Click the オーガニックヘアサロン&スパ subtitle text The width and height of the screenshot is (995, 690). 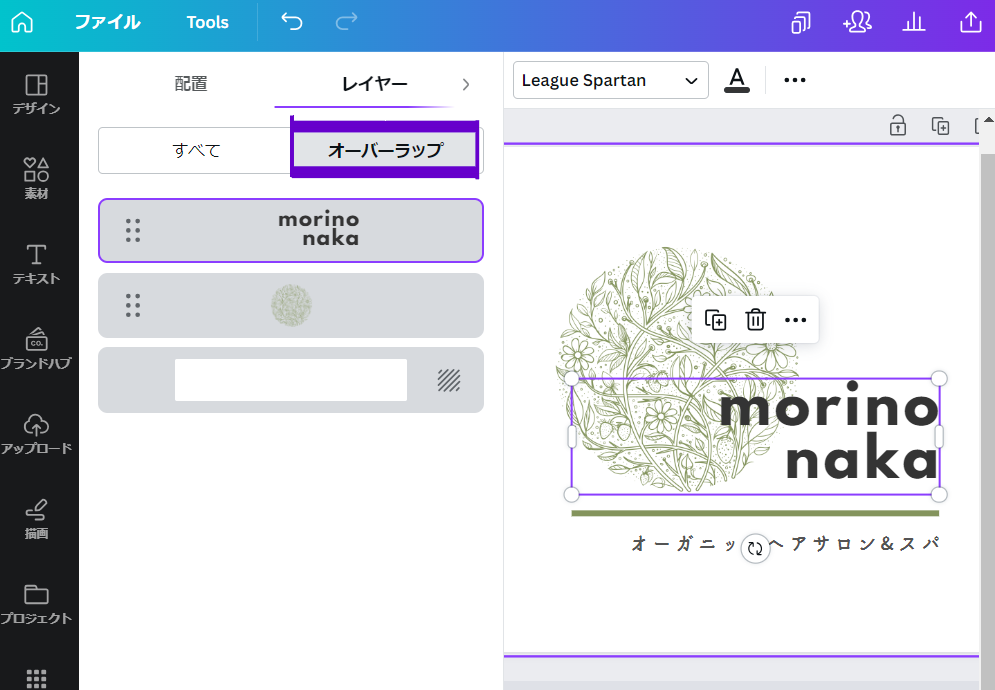(x=786, y=543)
